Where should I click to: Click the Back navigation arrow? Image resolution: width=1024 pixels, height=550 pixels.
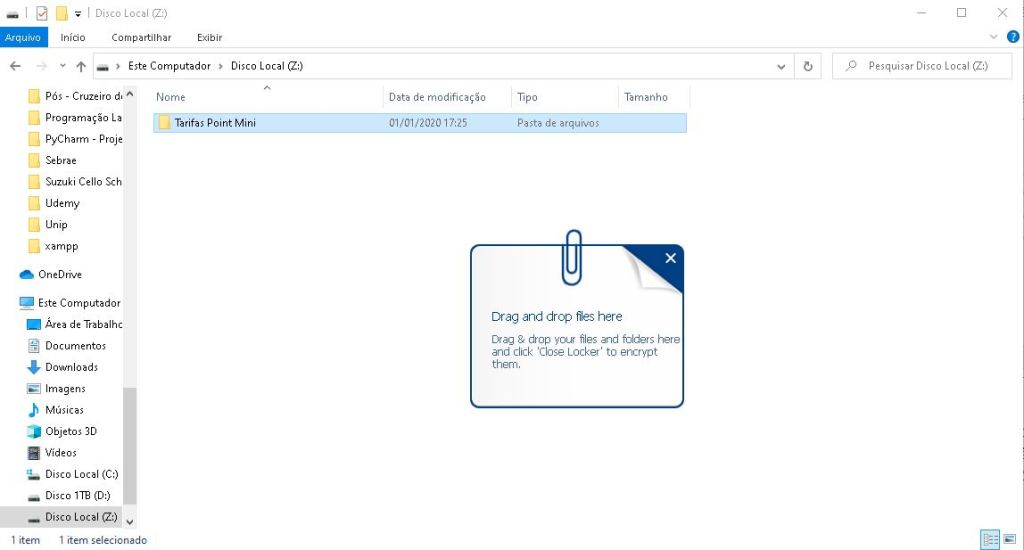click(x=15, y=66)
